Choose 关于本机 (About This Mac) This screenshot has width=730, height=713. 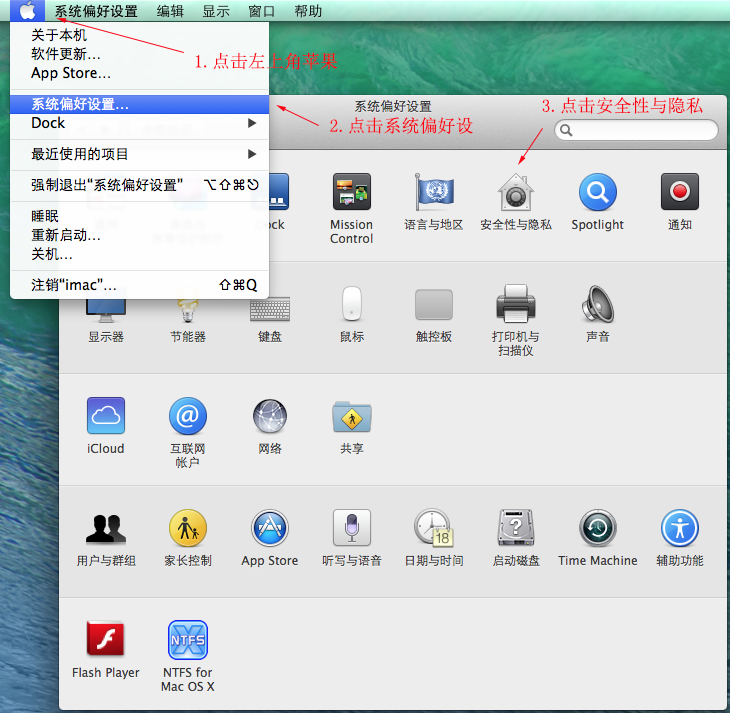139,35
